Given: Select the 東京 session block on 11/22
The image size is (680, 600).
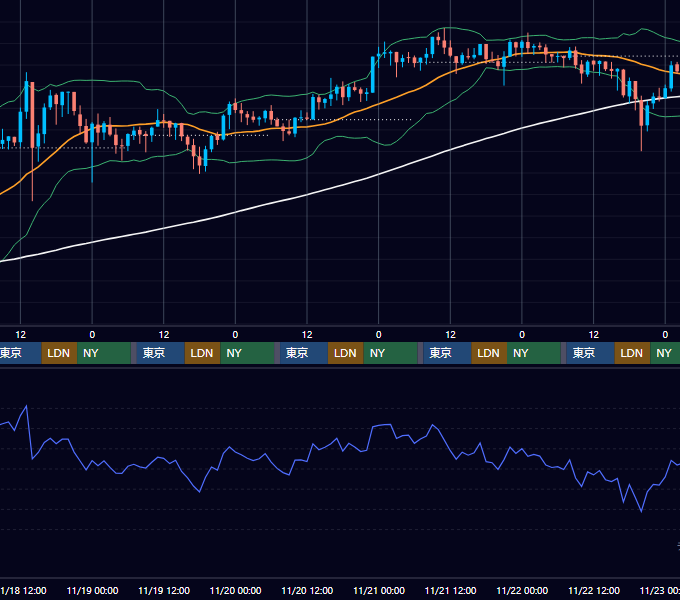Looking at the screenshot, I should click(591, 353).
